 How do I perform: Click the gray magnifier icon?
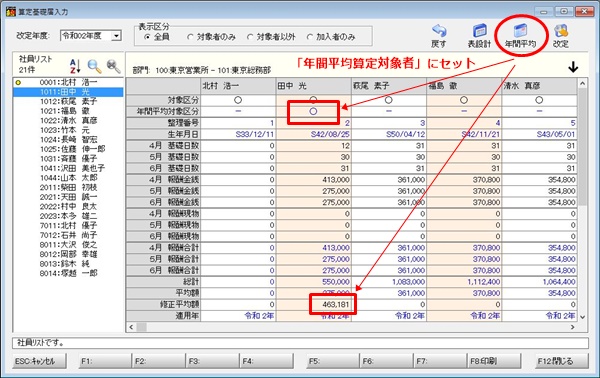(x=114, y=66)
